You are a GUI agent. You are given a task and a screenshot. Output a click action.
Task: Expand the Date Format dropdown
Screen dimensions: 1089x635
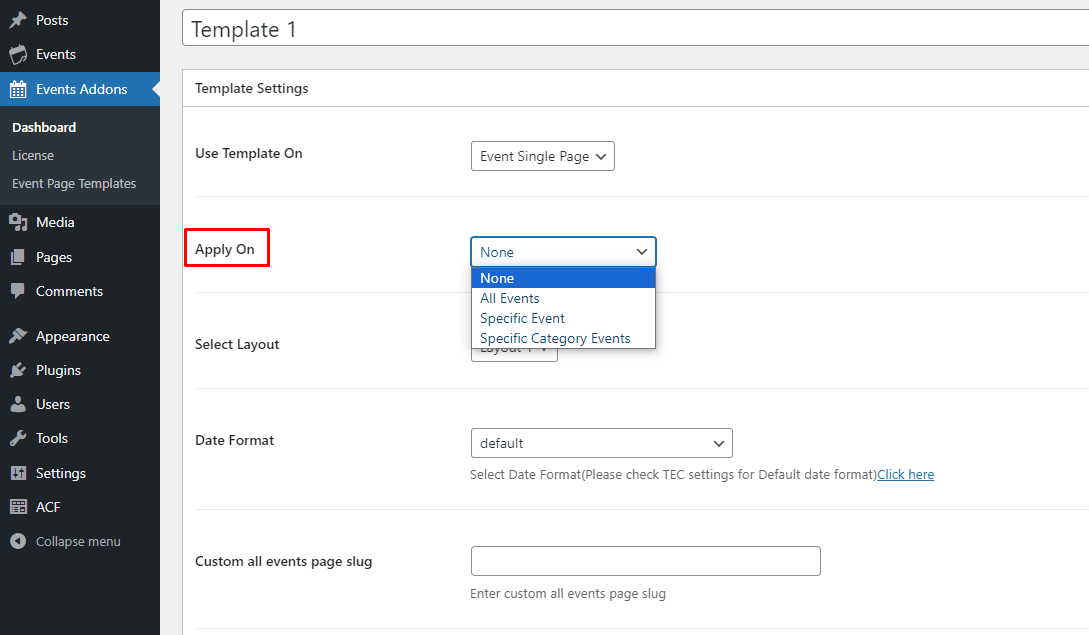point(601,443)
